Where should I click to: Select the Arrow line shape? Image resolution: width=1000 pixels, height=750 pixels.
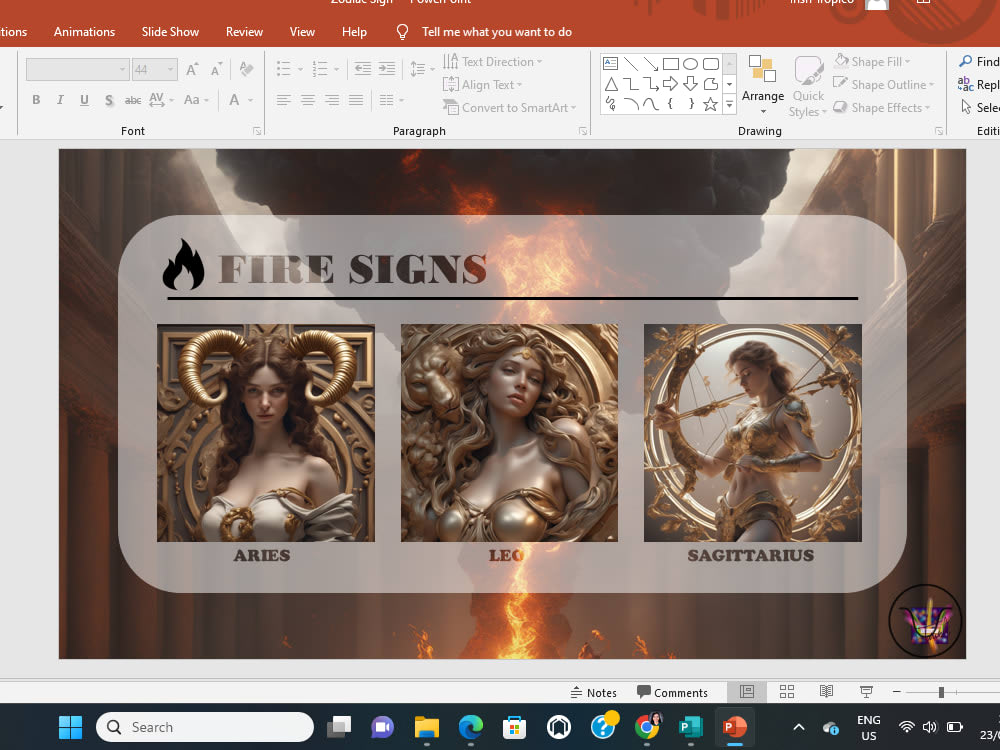click(x=651, y=63)
